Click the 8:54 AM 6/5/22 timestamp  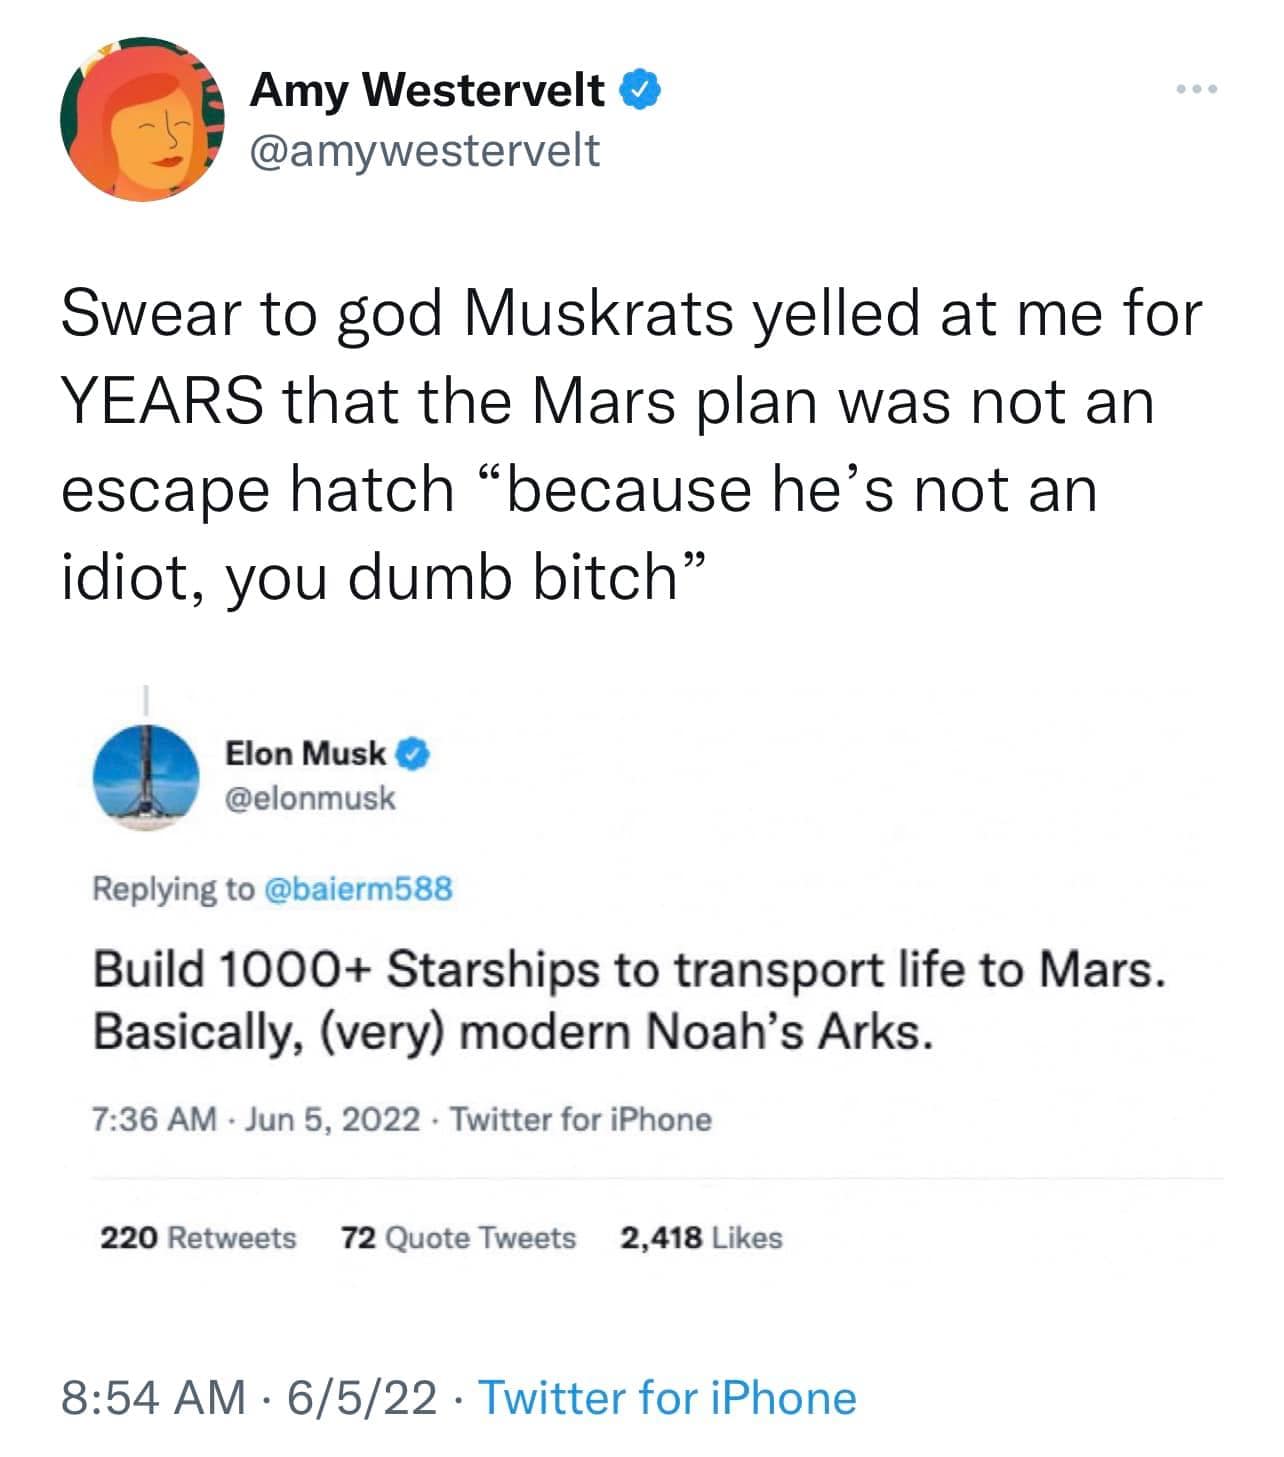coord(249,1397)
